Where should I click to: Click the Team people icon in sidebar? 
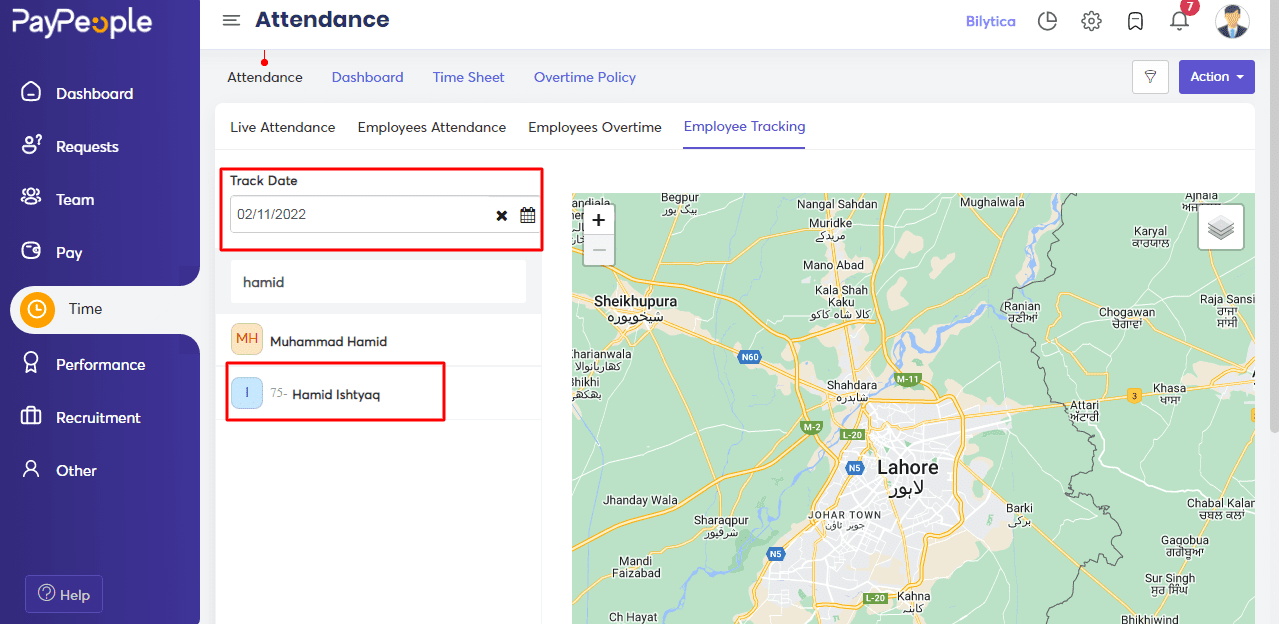(x=31, y=198)
